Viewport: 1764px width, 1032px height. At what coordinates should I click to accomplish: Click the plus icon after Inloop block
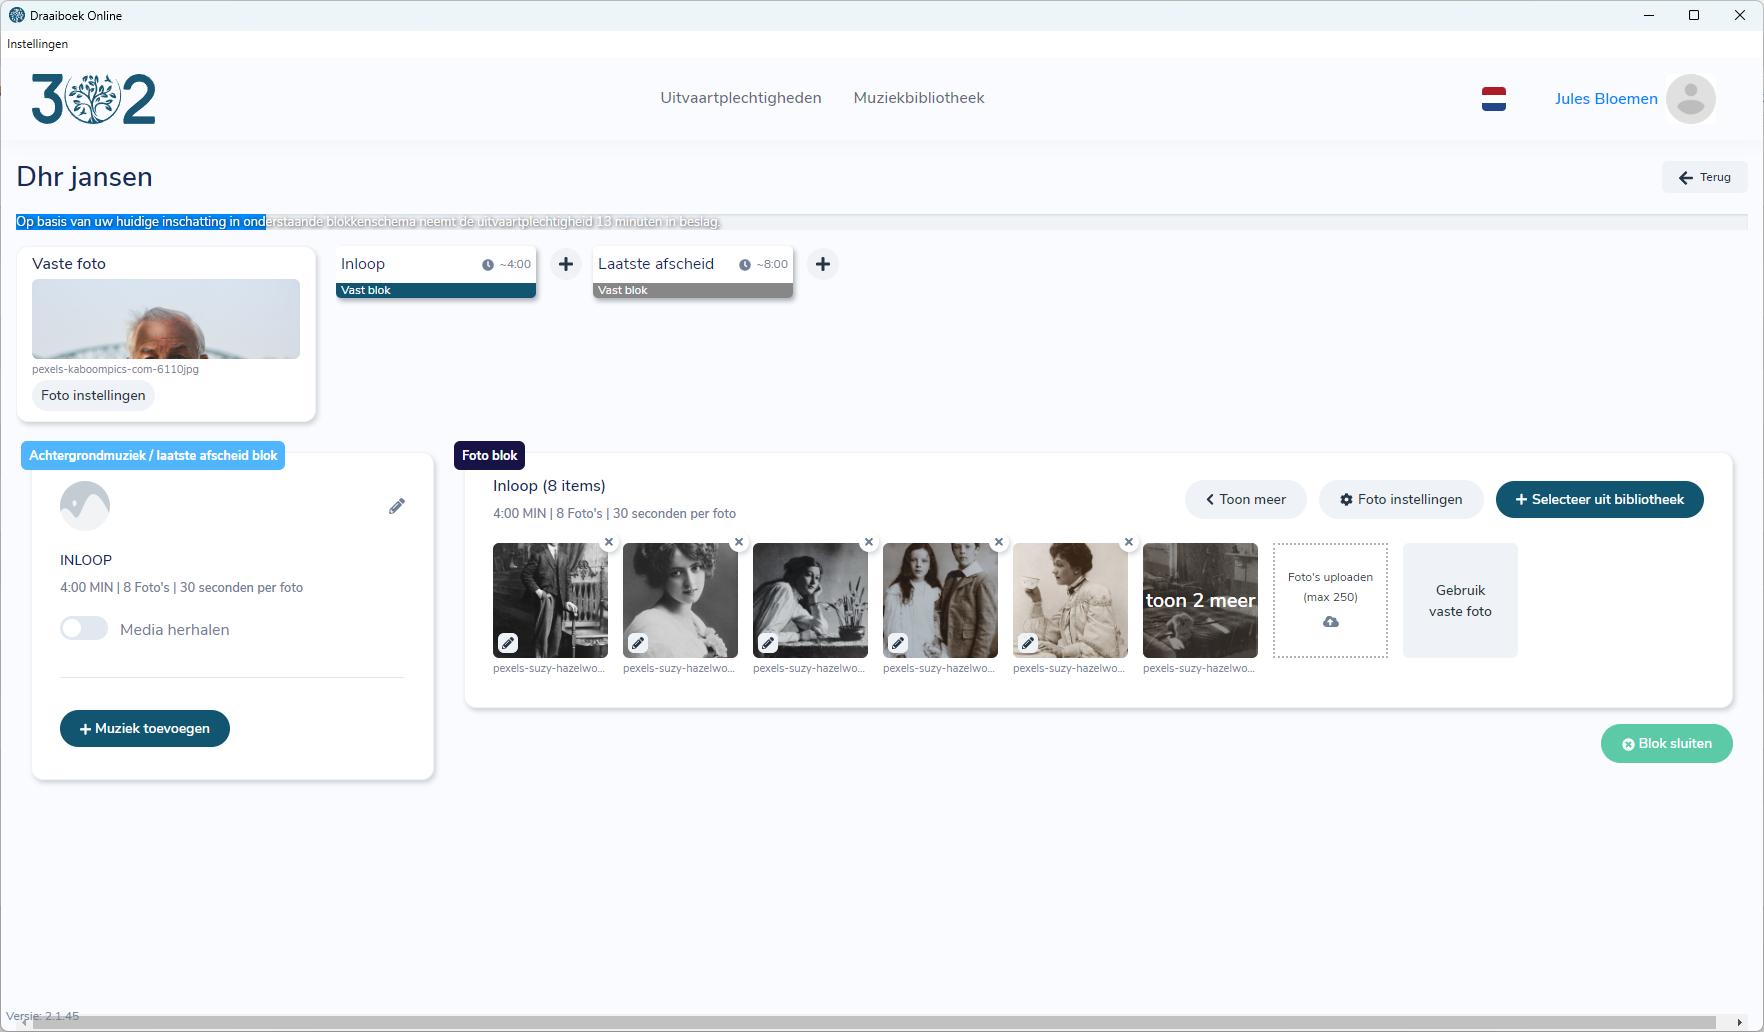point(566,264)
